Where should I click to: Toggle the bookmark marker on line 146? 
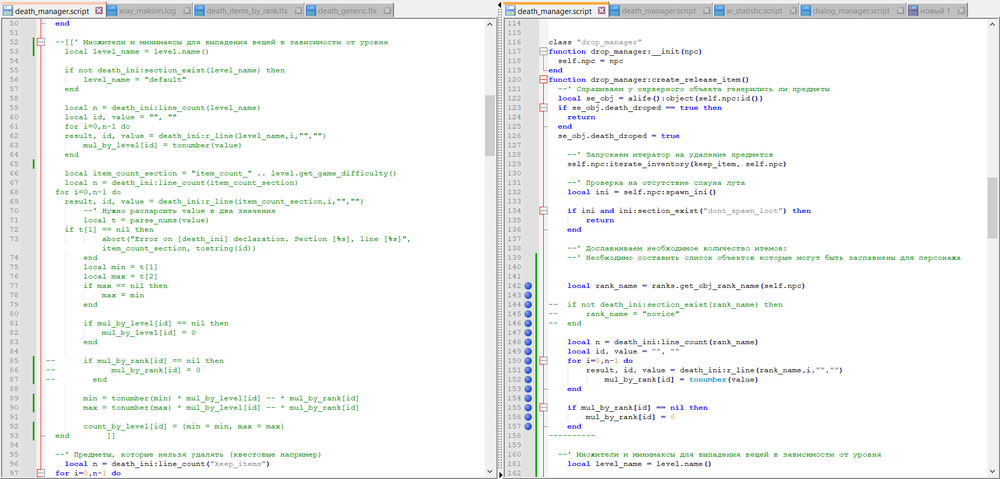tap(528, 323)
